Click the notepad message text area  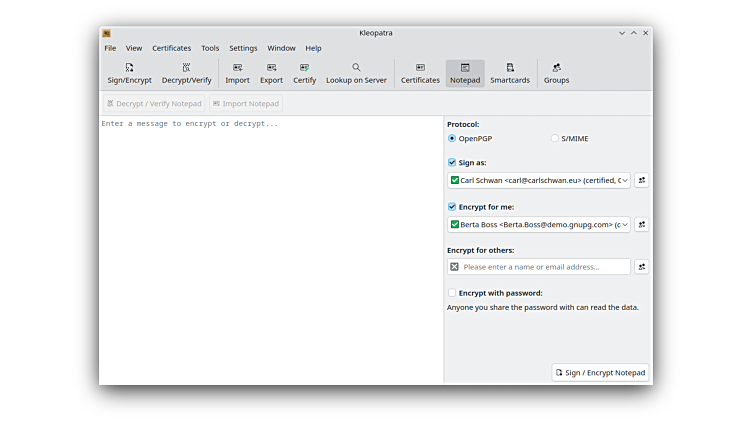click(270, 250)
